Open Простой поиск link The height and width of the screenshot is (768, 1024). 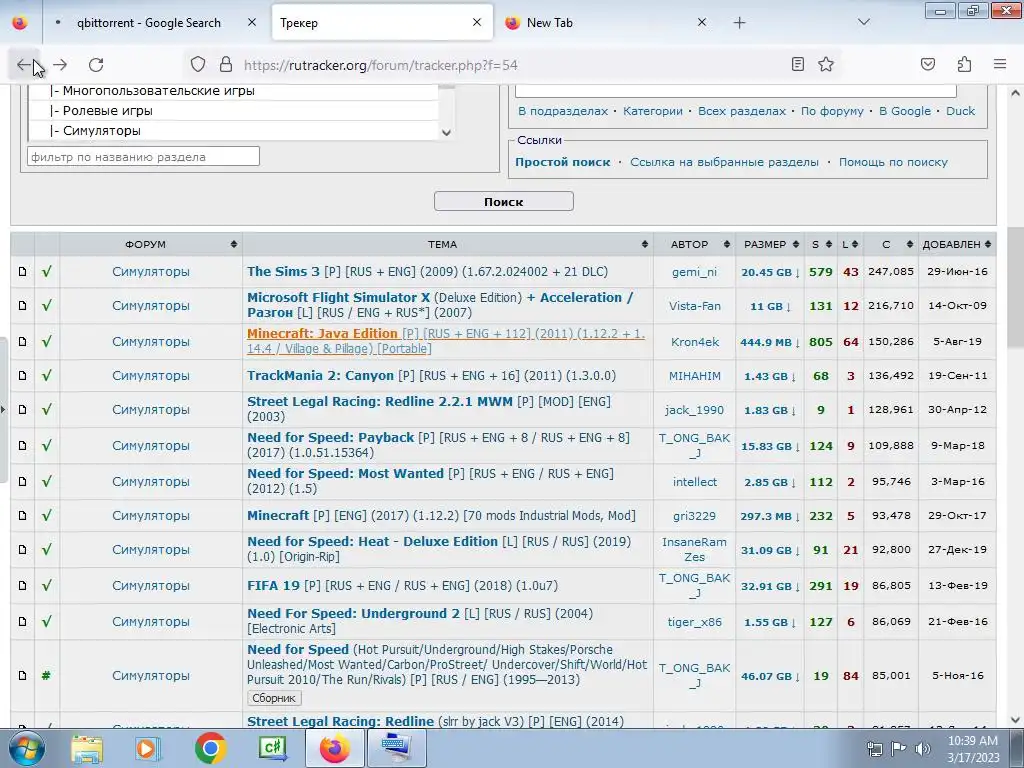pos(562,162)
